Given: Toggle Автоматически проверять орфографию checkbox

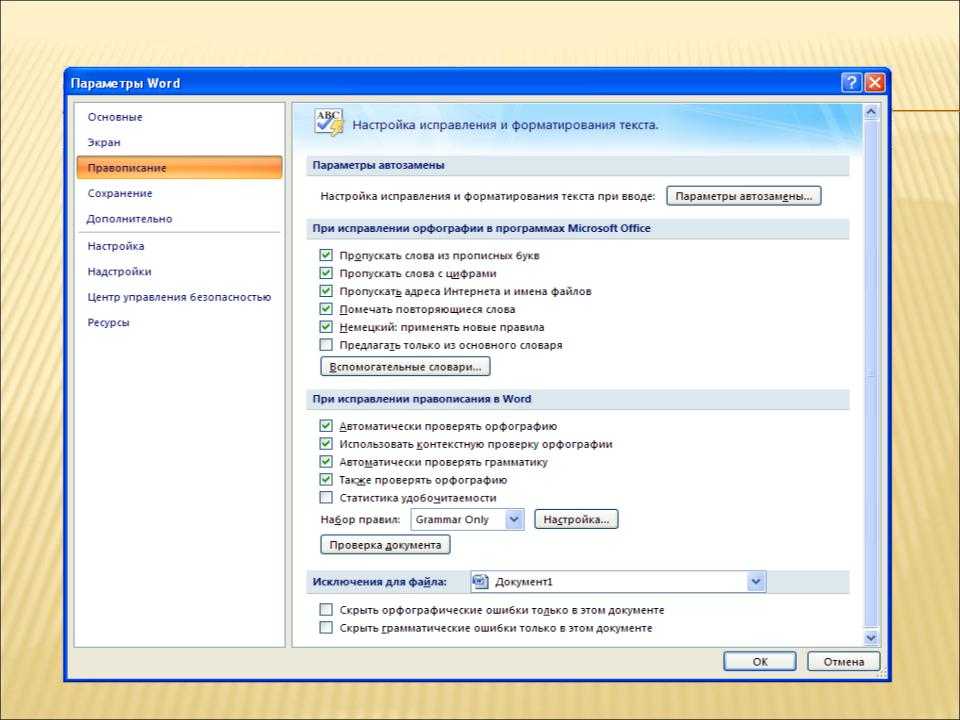Looking at the screenshot, I should (326, 426).
